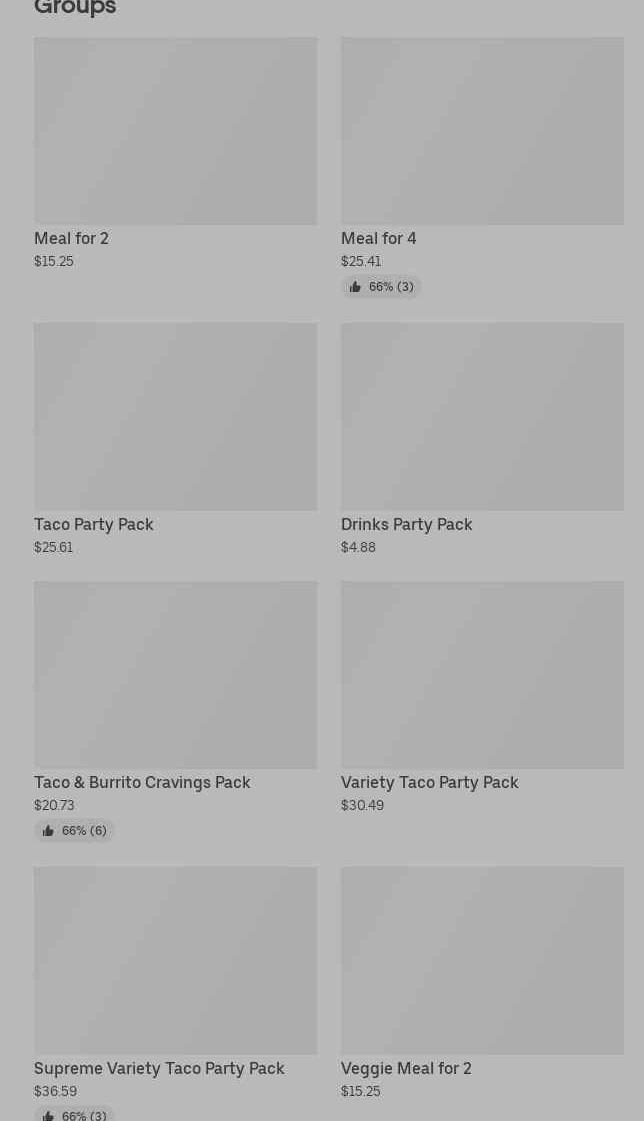Select the Drinks Party Pack image
This screenshot has height=1121, width=644.
482,416
